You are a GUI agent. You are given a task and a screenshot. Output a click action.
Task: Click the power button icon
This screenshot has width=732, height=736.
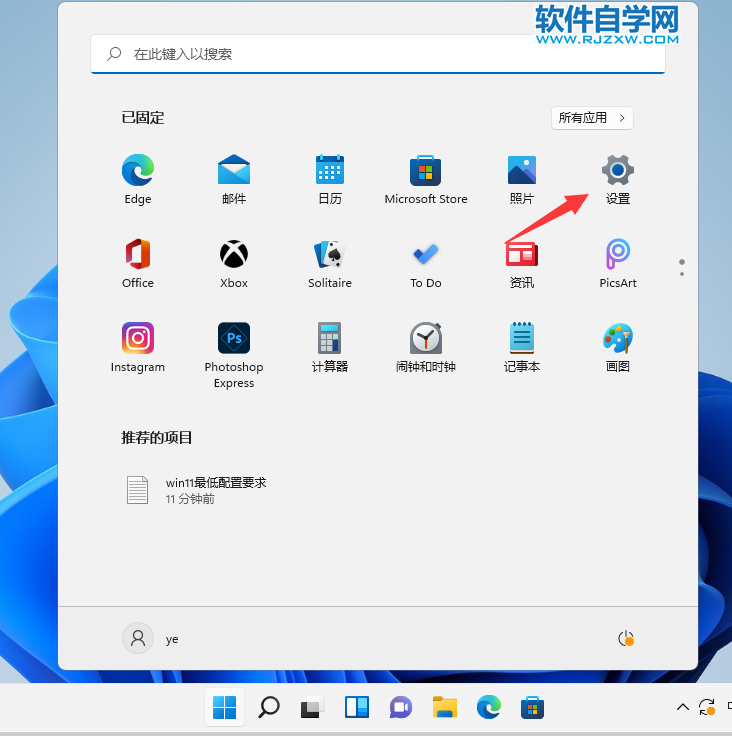point(626,638)
